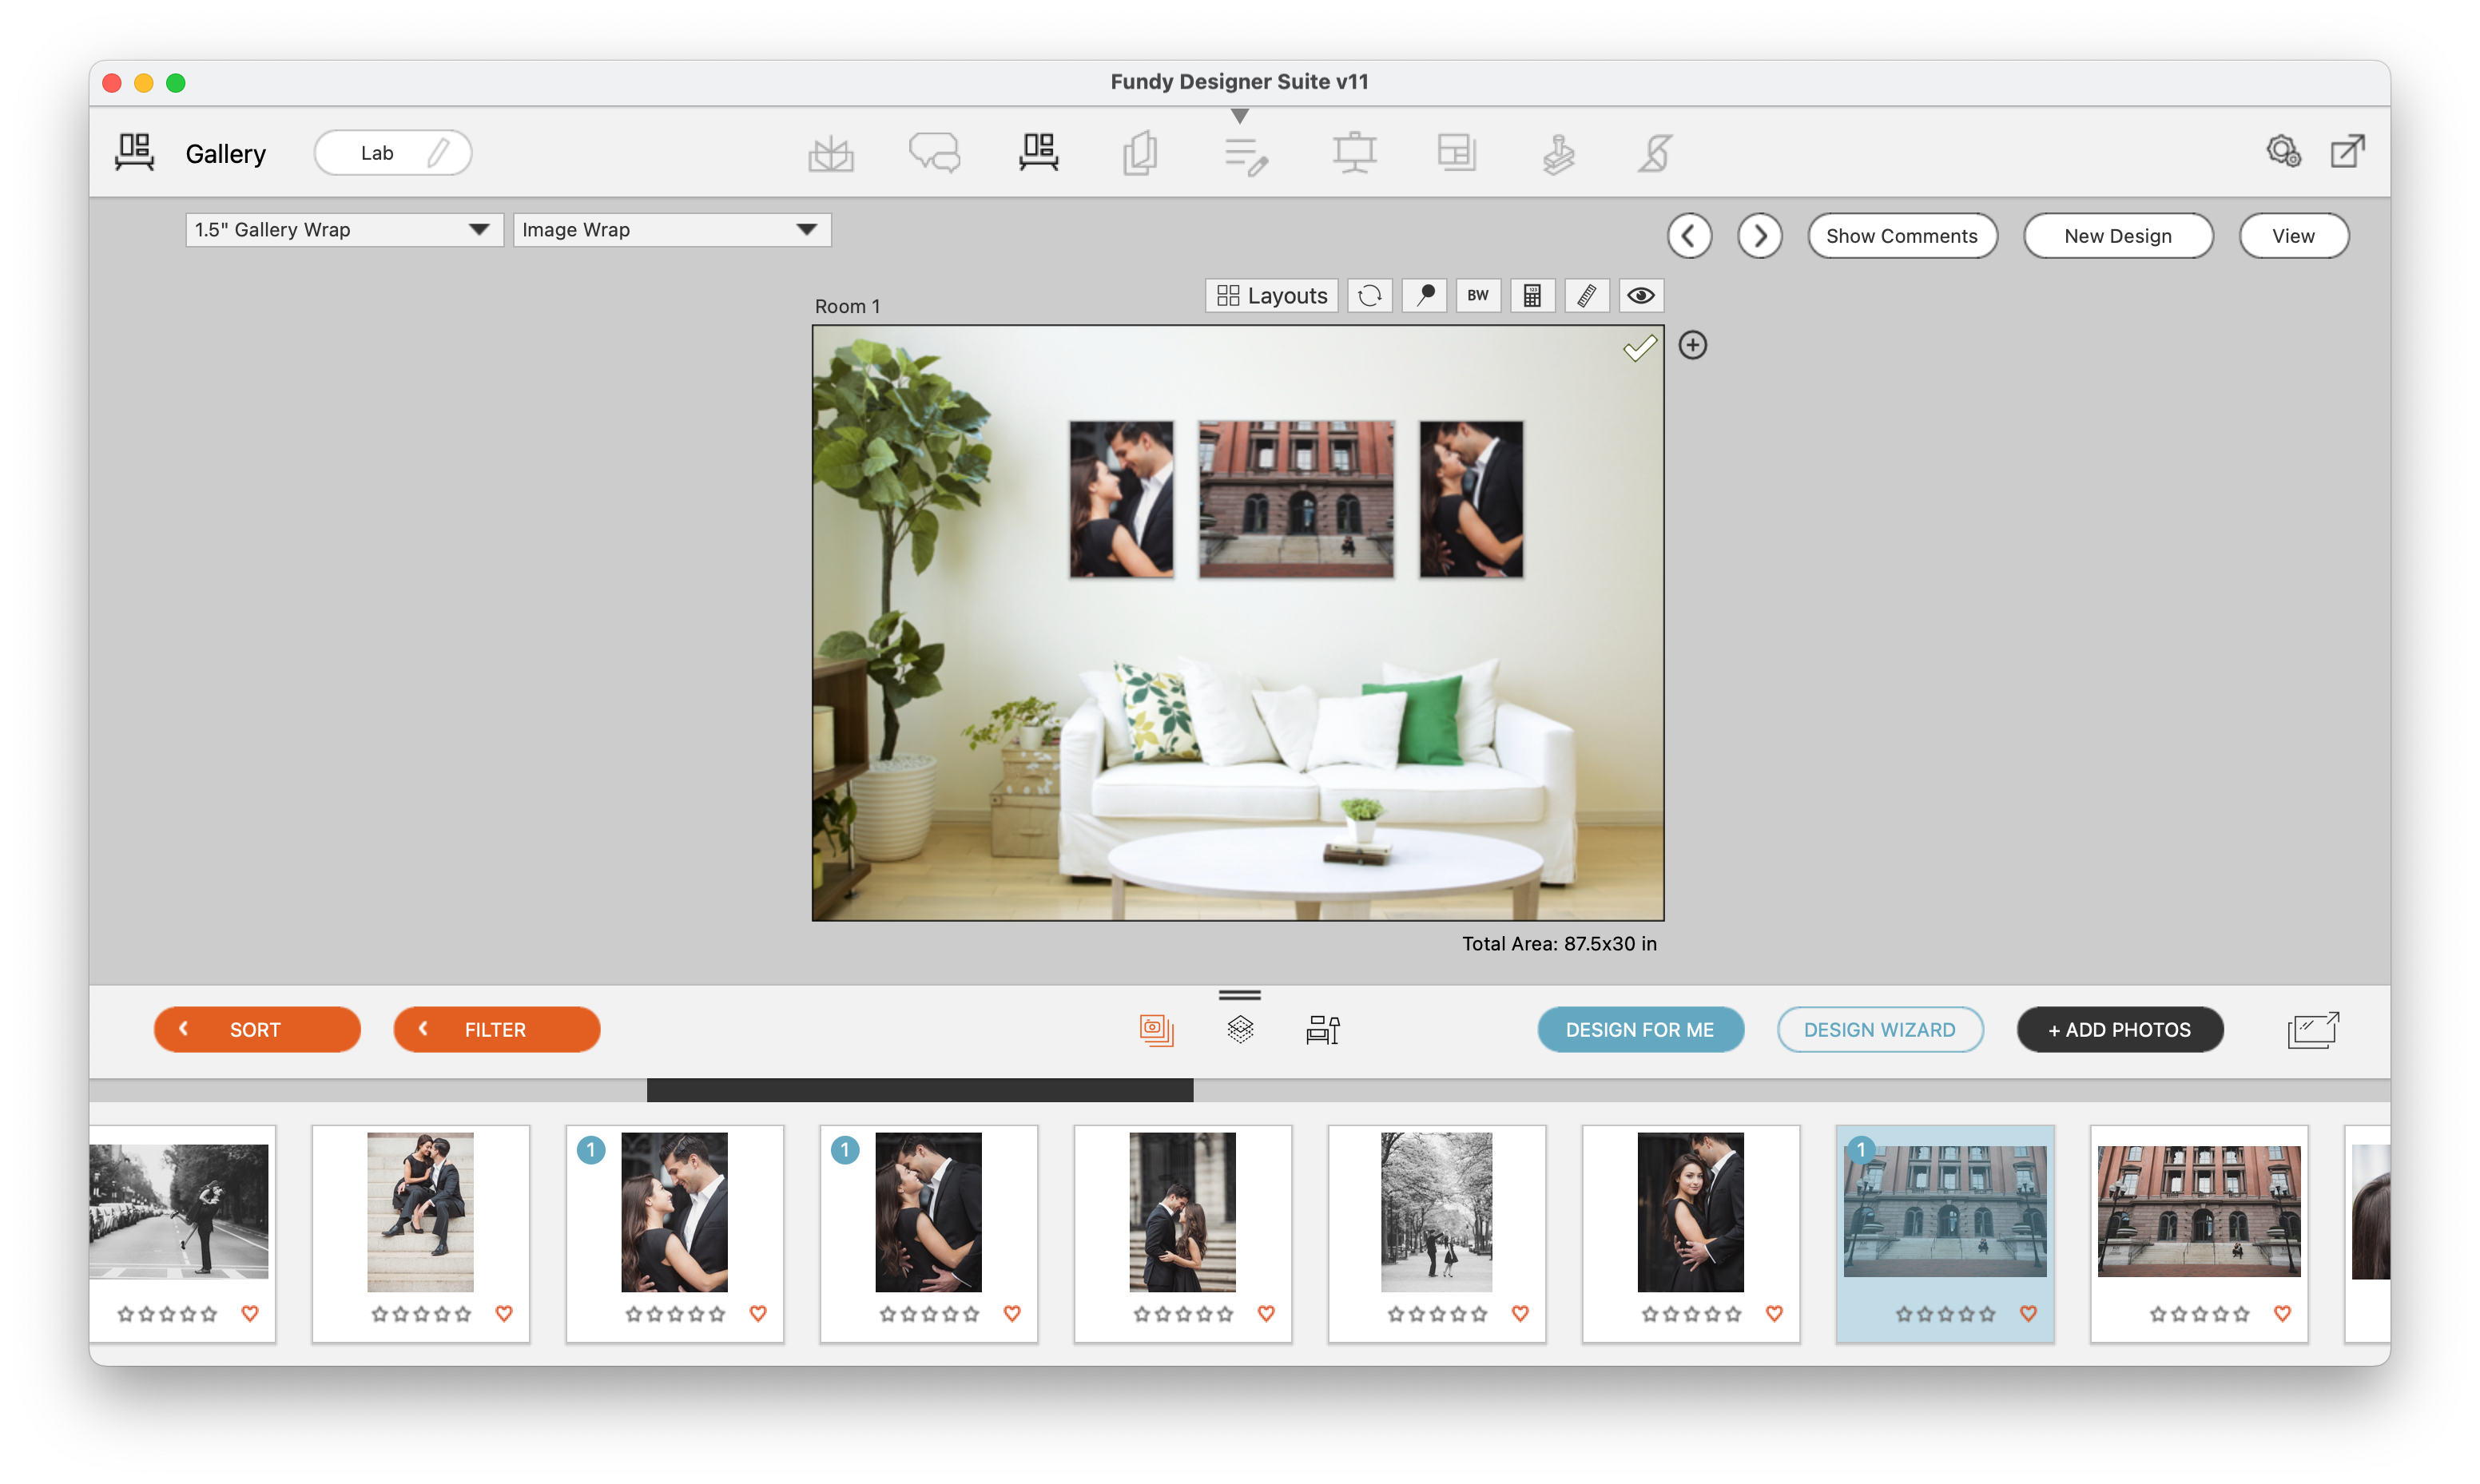Screen dimensions: 2480x1484
Task: Click the panel divider handle above the layers icon
Action: click(x=1240, y=995)
